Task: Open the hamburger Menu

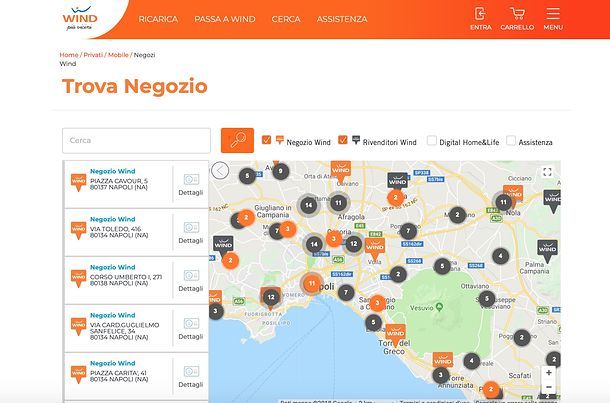Action: (x=553, y=18)
